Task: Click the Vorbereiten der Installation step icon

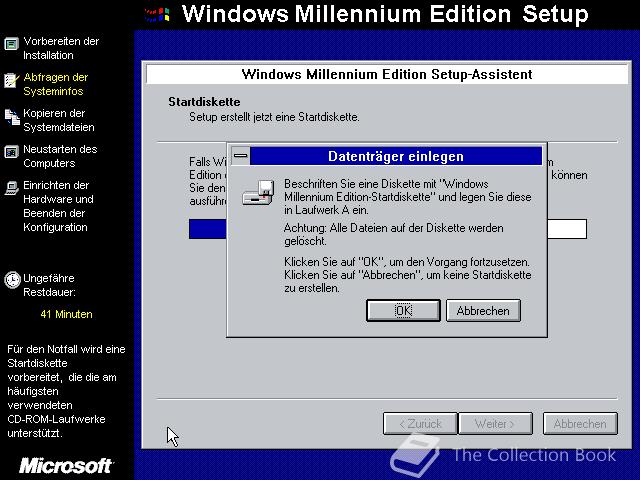Action: (x=11, y=43)
